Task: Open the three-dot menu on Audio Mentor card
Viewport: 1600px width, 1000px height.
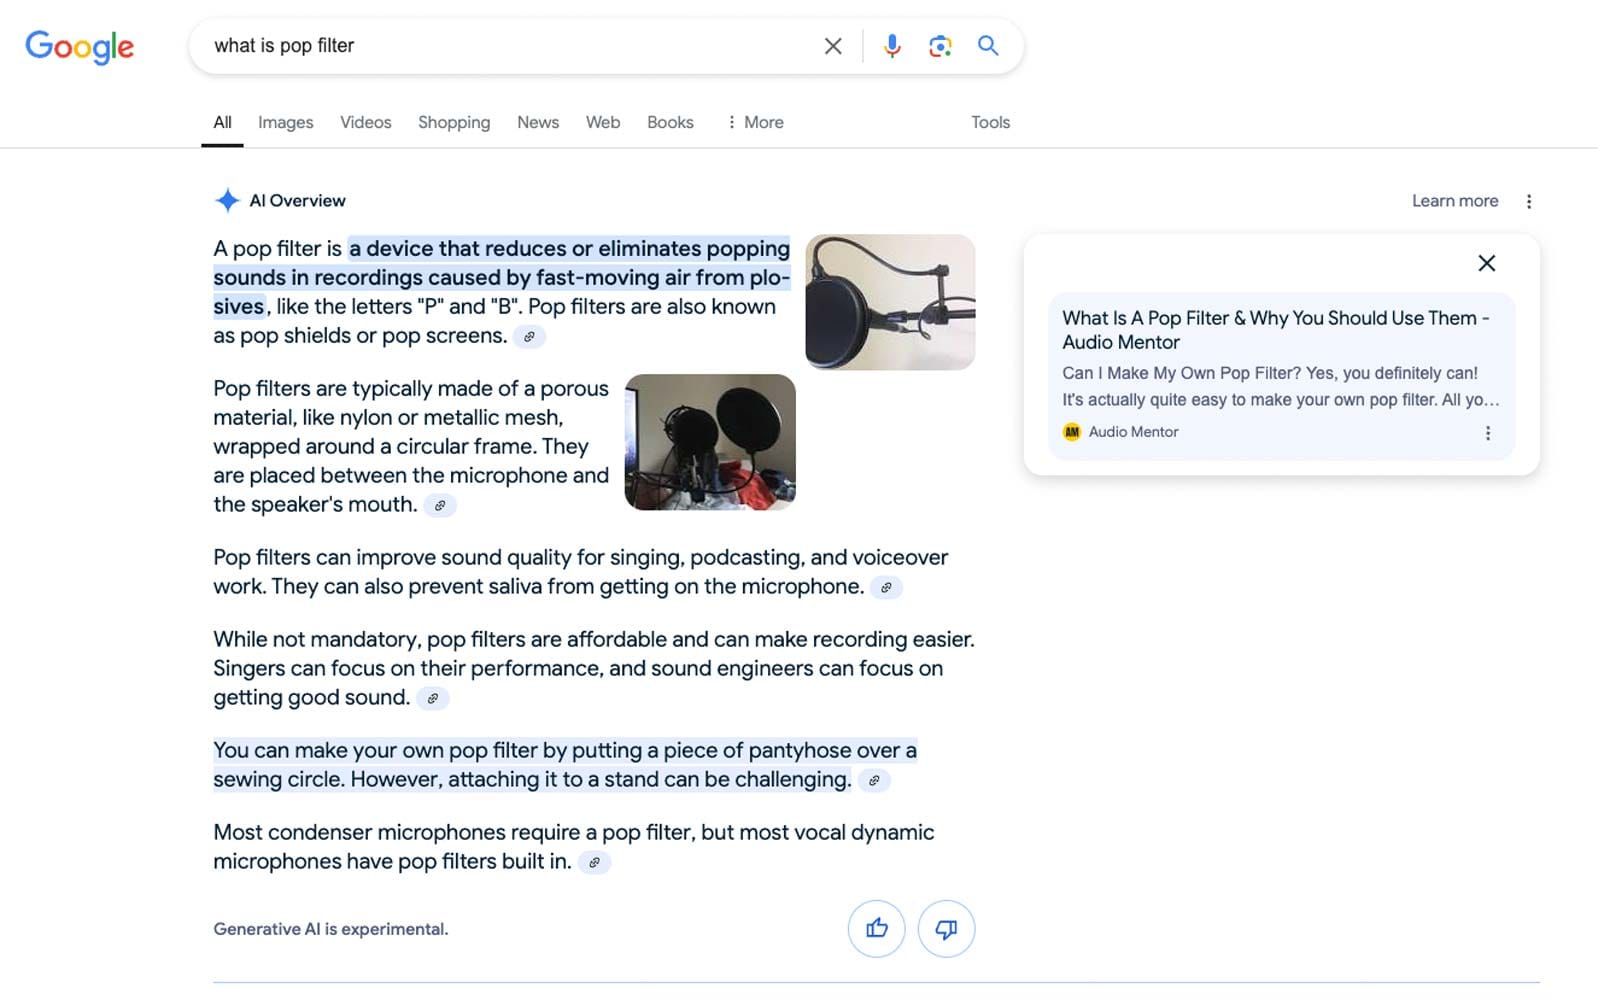Action: tap(1488, 432)
